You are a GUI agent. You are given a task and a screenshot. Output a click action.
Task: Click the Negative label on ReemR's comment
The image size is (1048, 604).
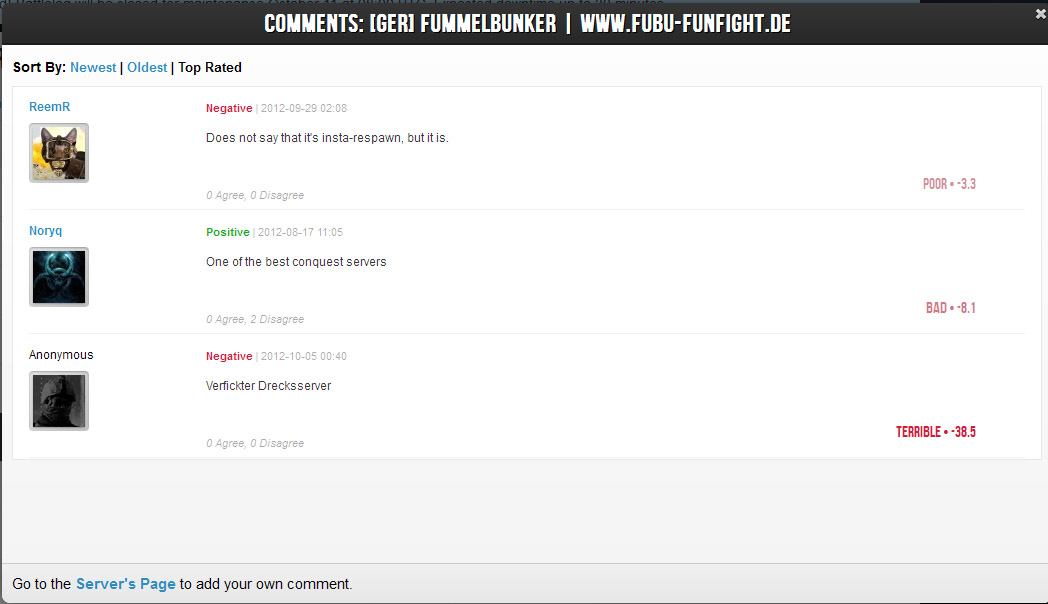229,108
